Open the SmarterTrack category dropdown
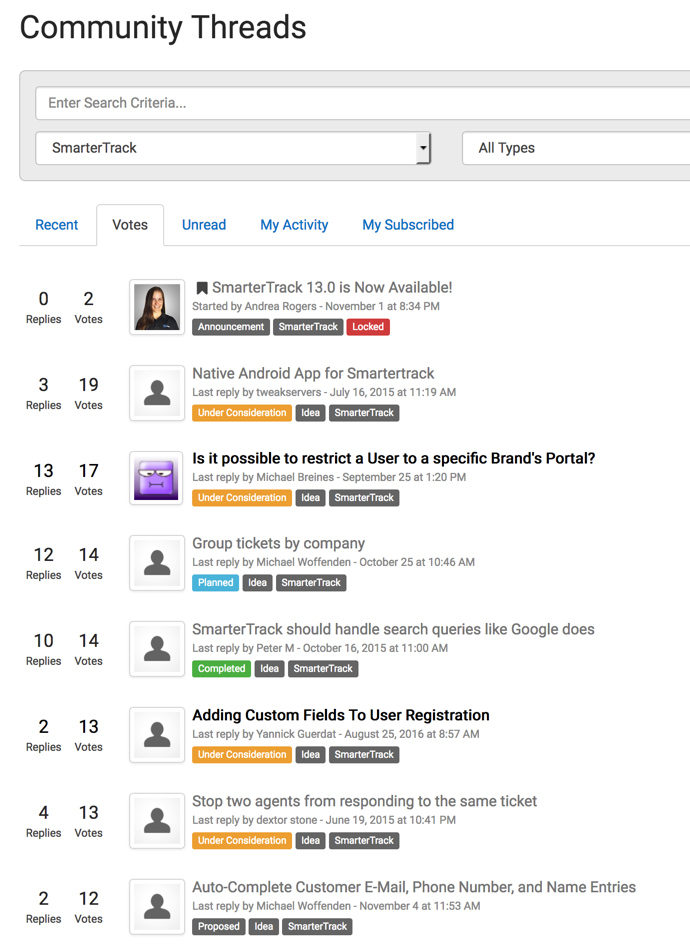 (x=233, y=148)
